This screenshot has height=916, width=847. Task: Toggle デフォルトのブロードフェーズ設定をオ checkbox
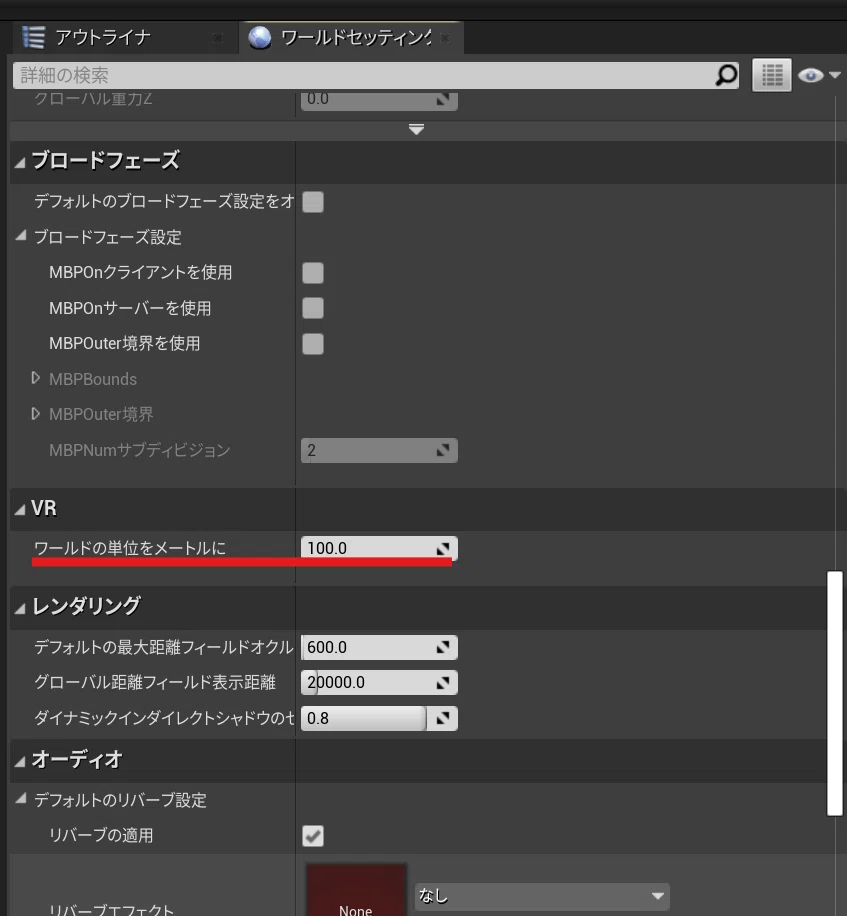313,202
